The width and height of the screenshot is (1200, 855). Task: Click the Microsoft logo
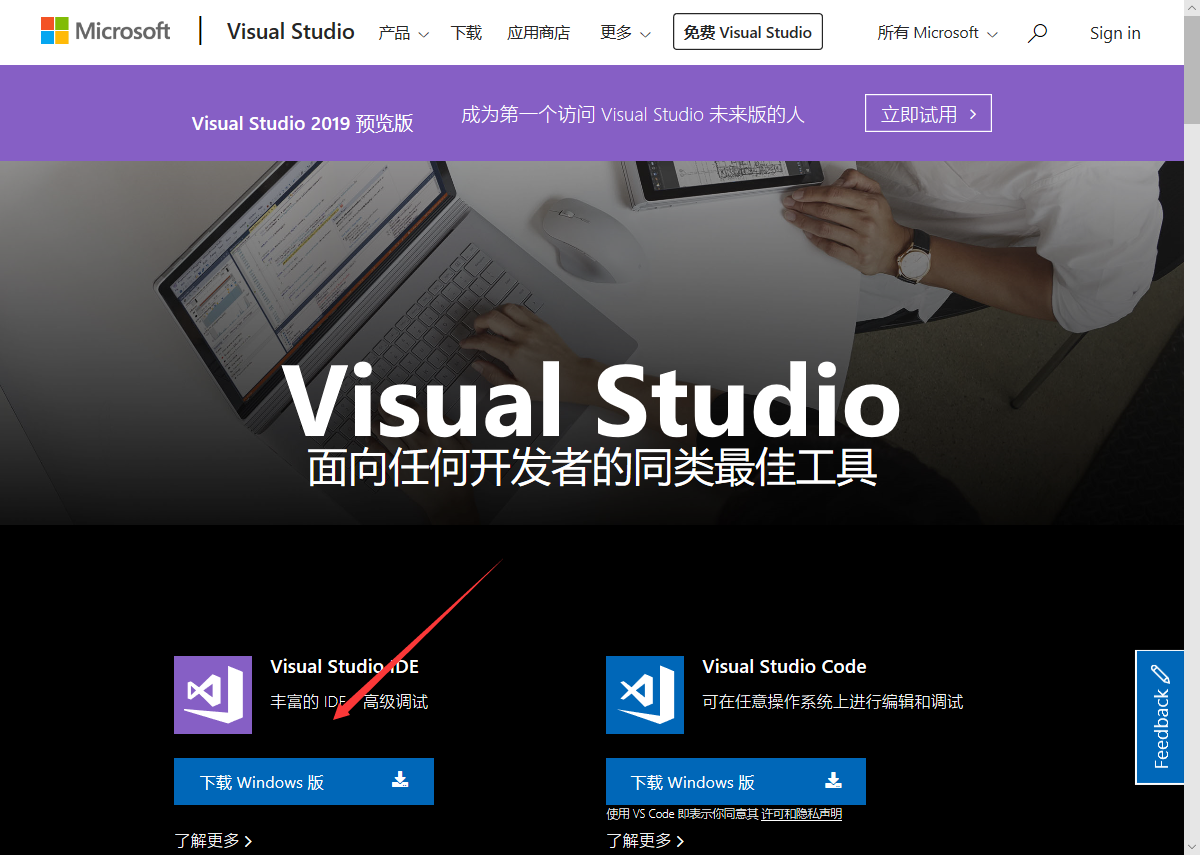tap(105, 31)
